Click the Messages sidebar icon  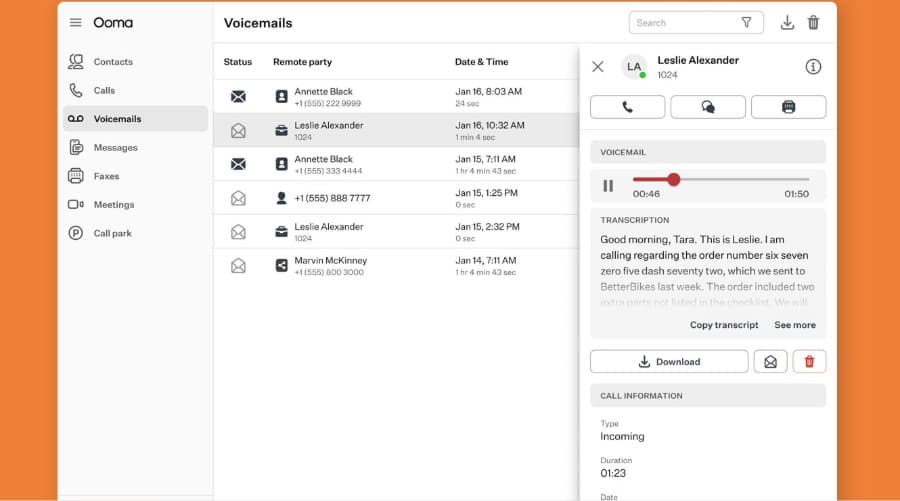tap(76, 148)
